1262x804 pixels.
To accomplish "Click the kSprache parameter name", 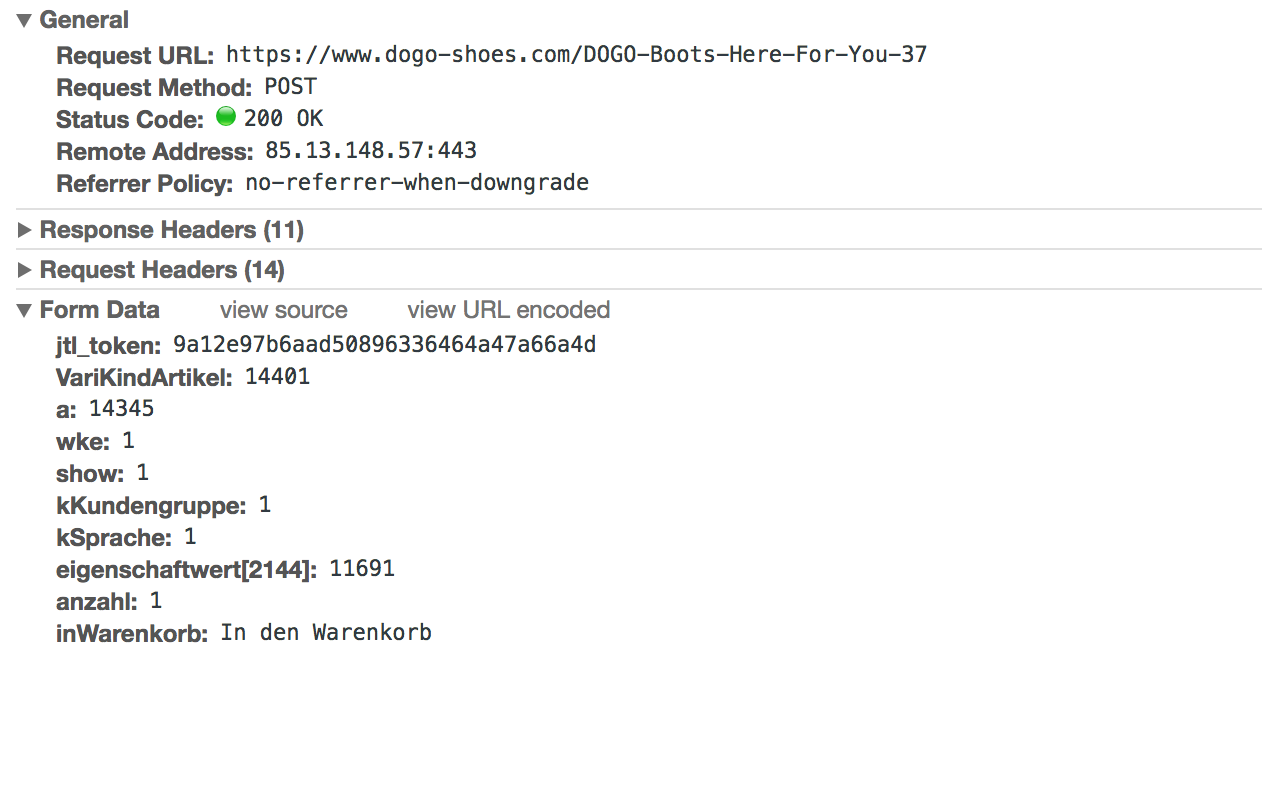I will coord(114,538).
